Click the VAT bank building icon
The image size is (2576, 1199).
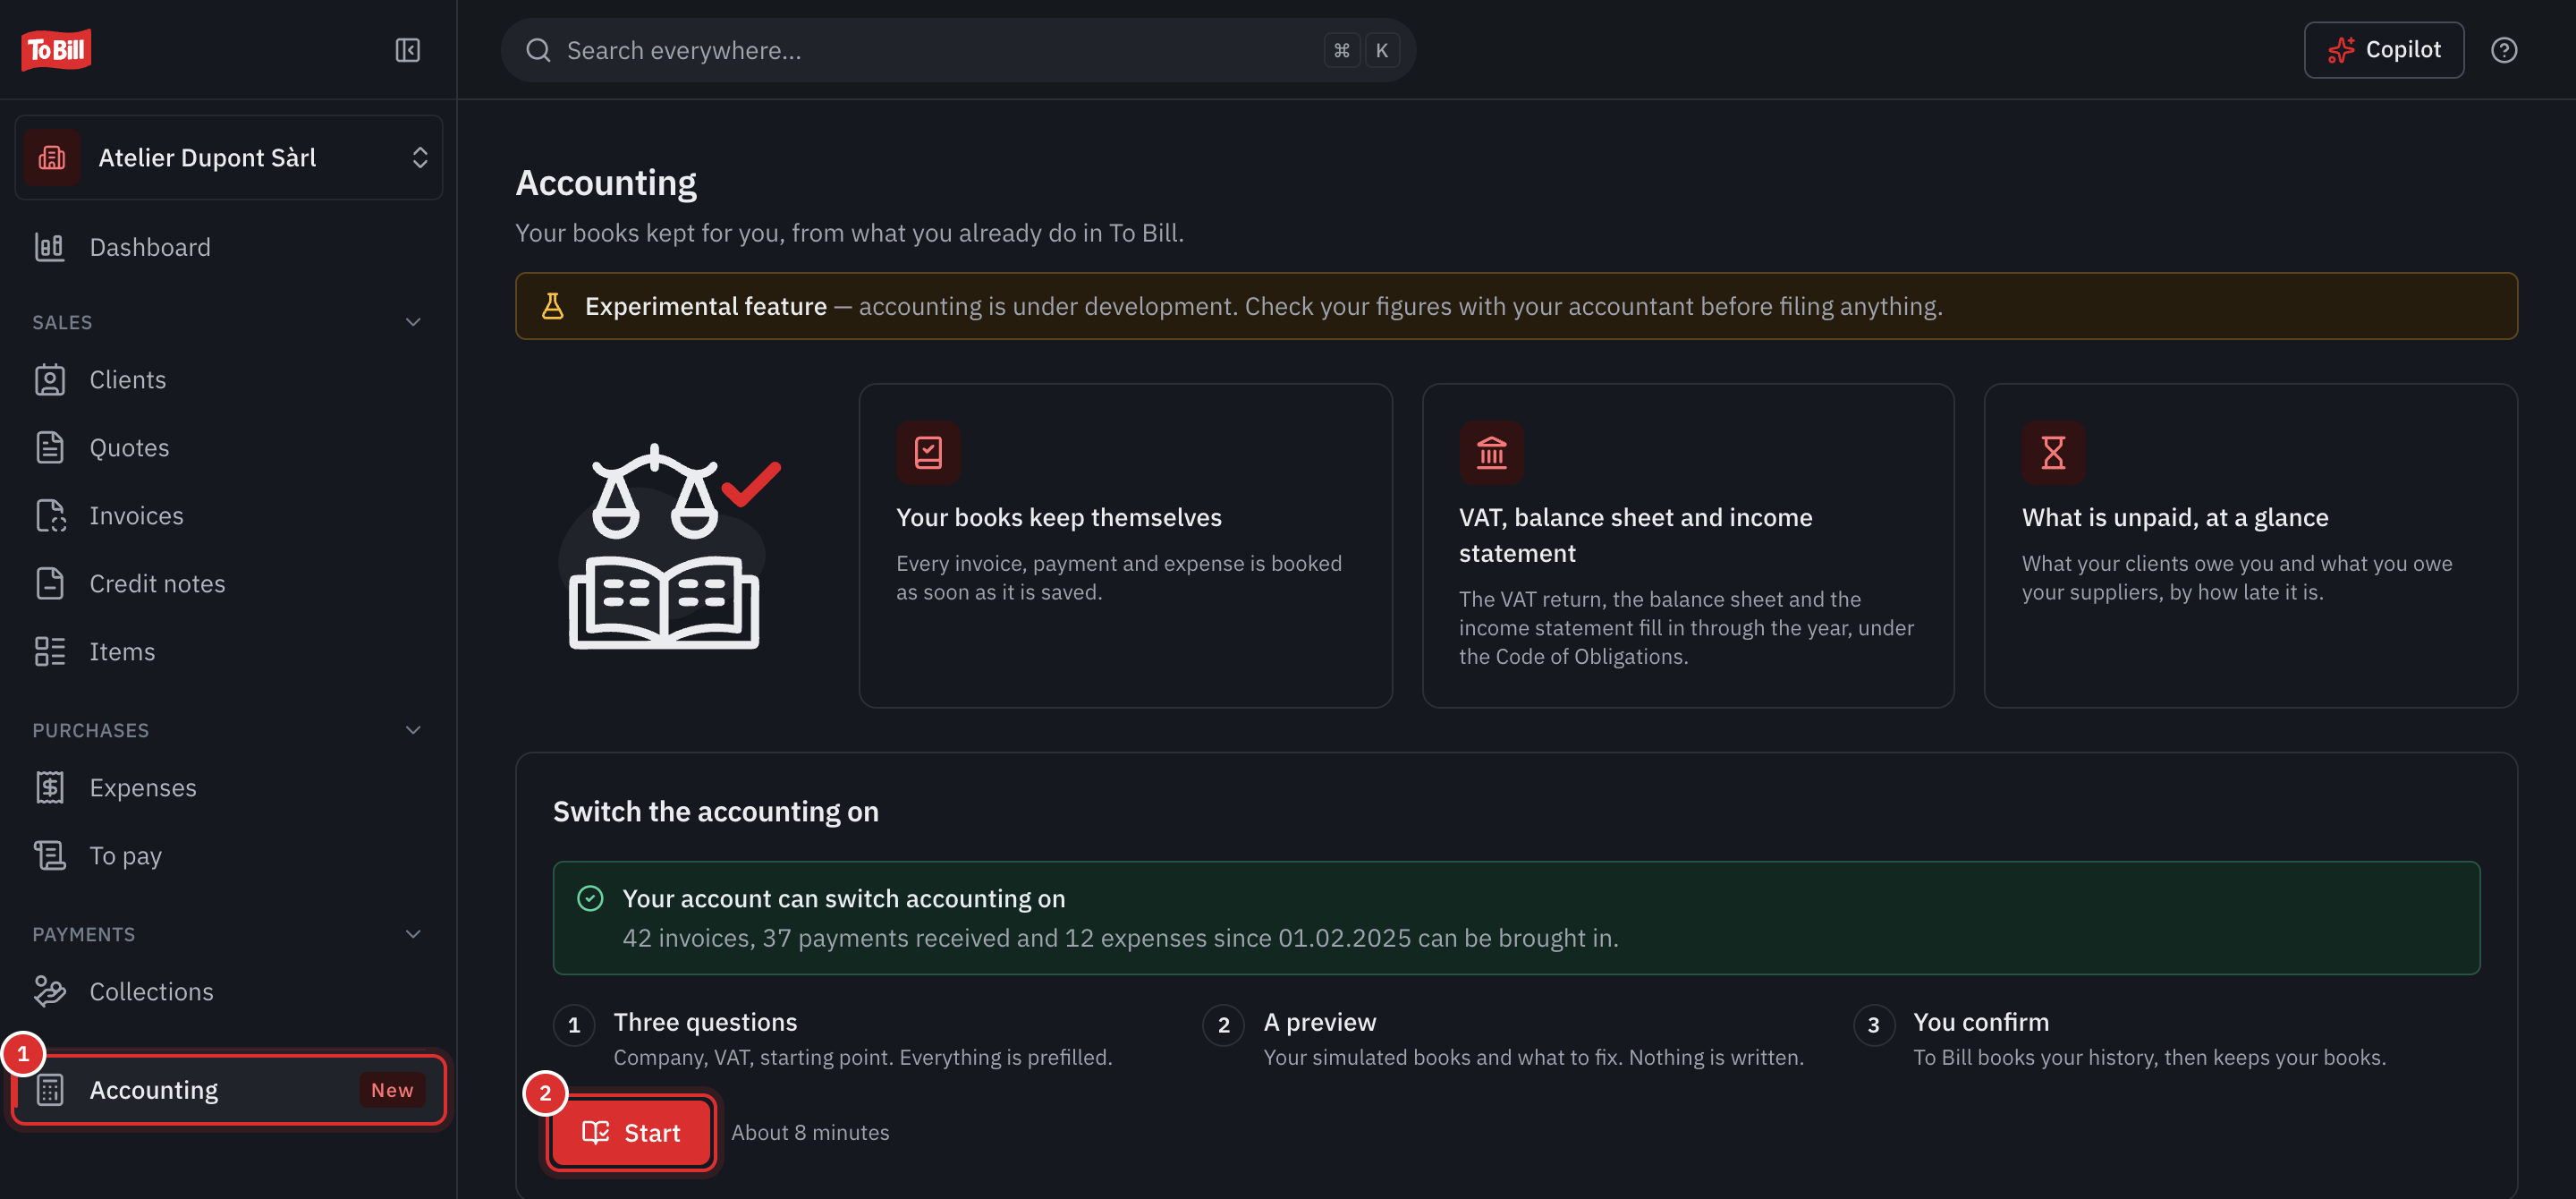1491,452
